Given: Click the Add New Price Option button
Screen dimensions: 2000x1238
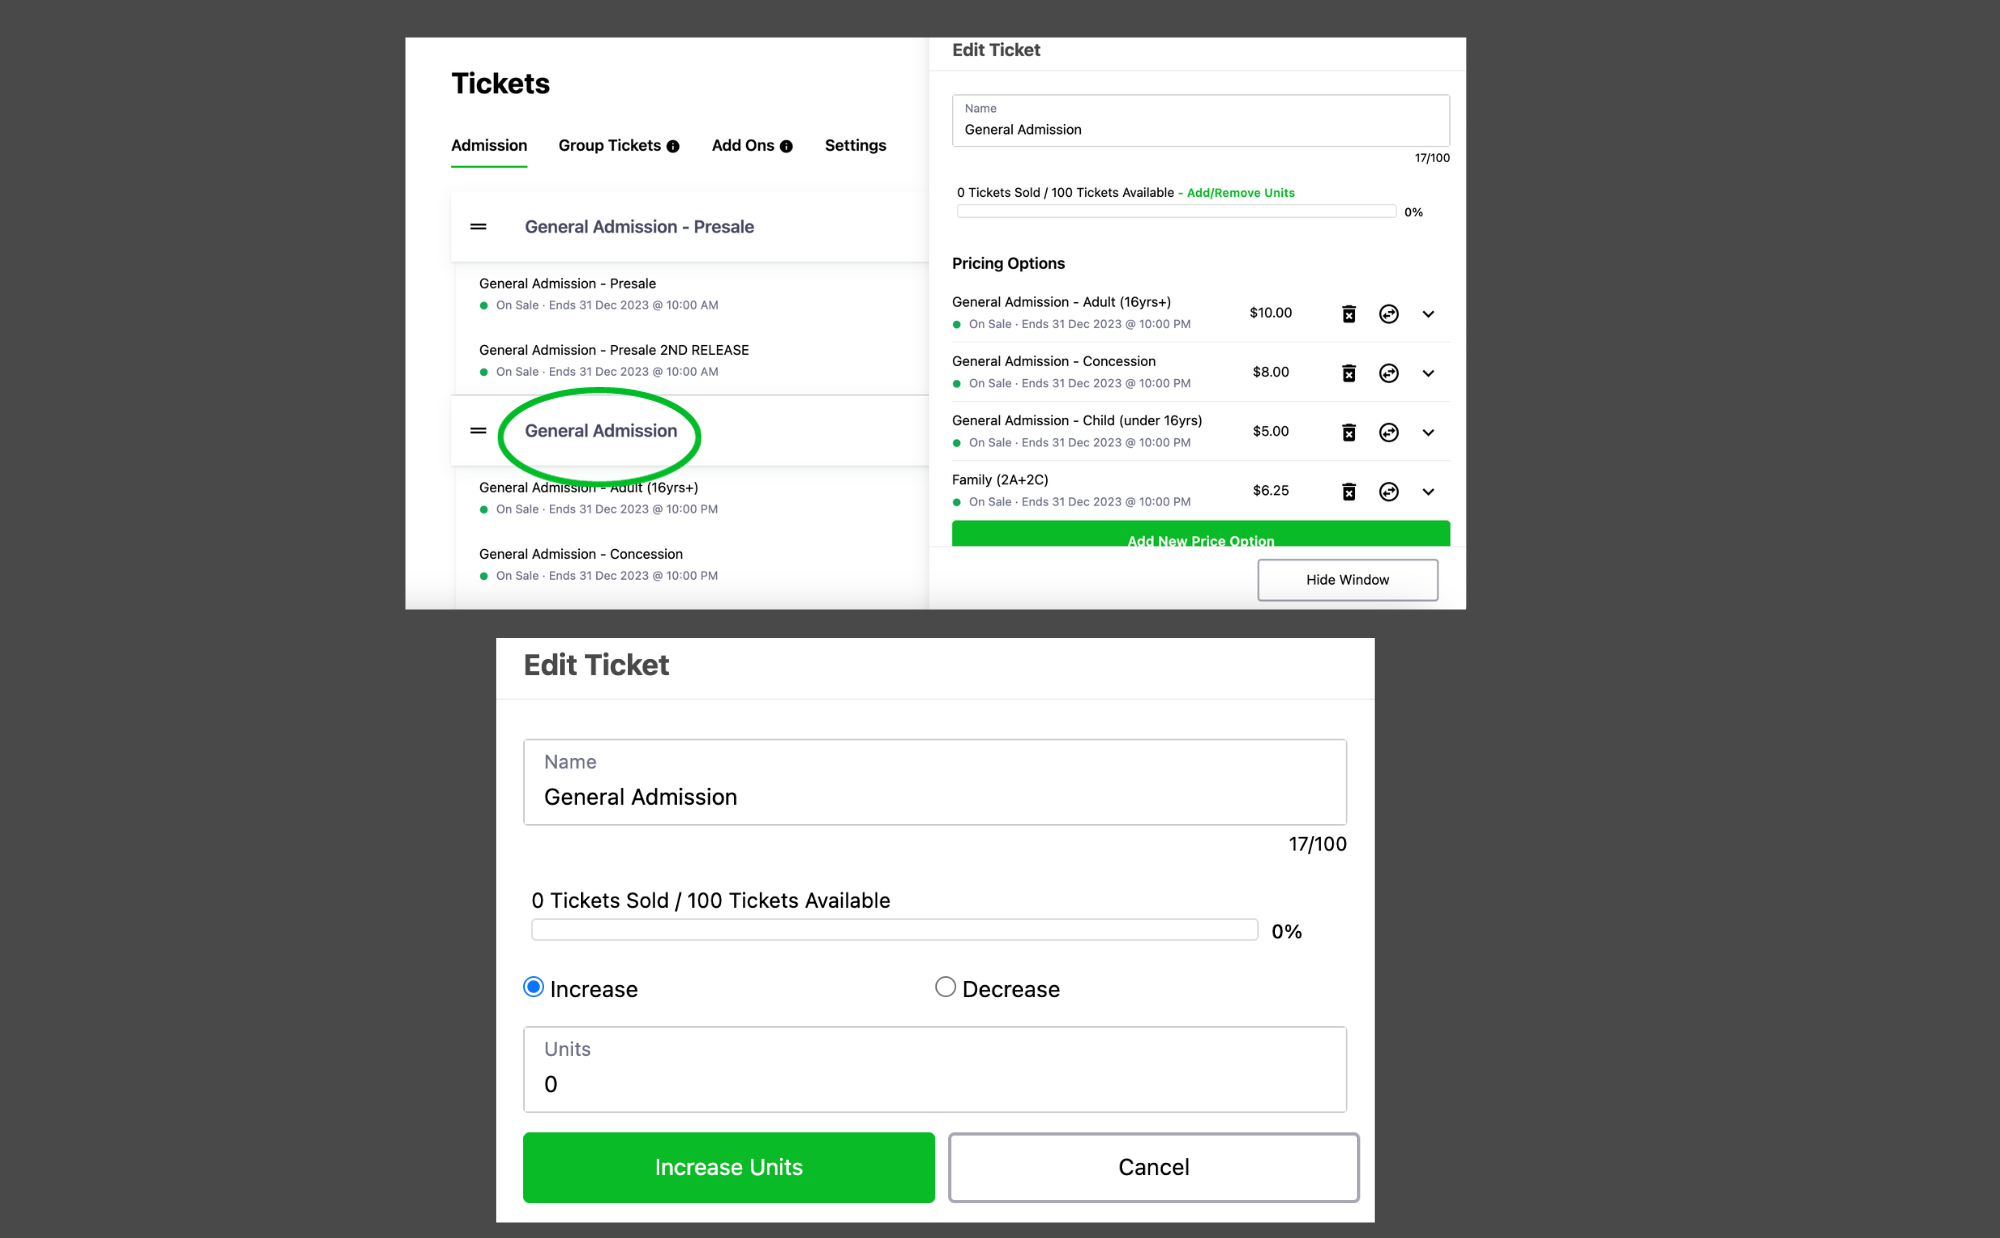Looking at the screenshot, I should point(1200,540).
